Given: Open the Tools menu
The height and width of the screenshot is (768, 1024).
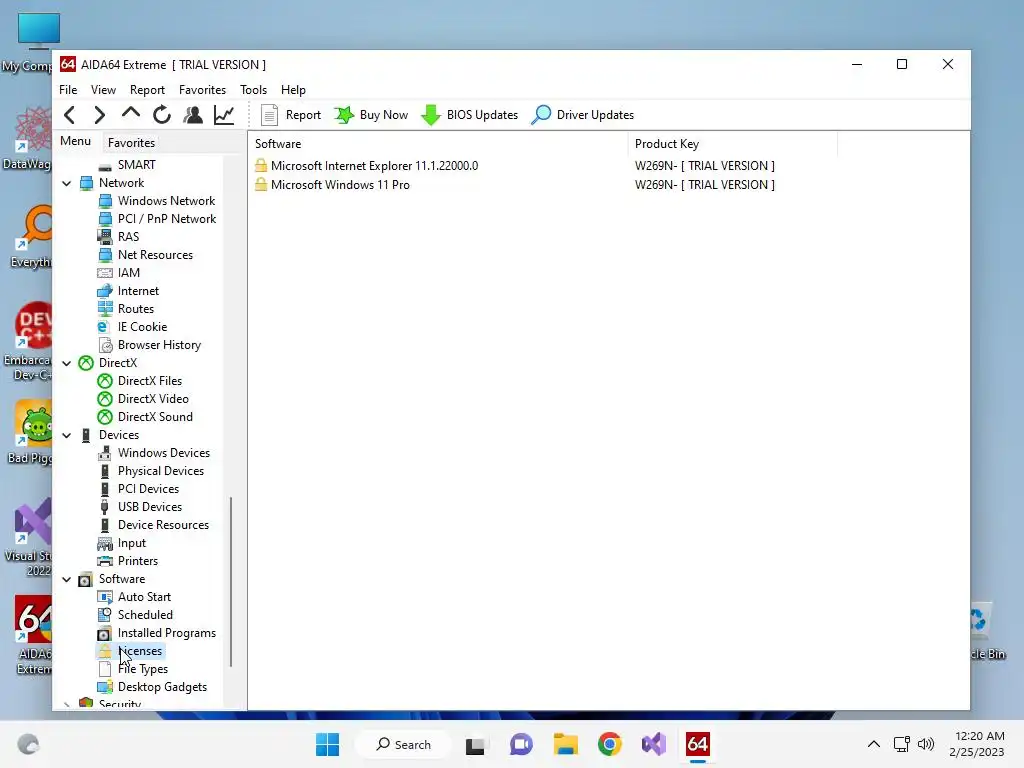Looking at the screenshot, I should coord(253,89).
